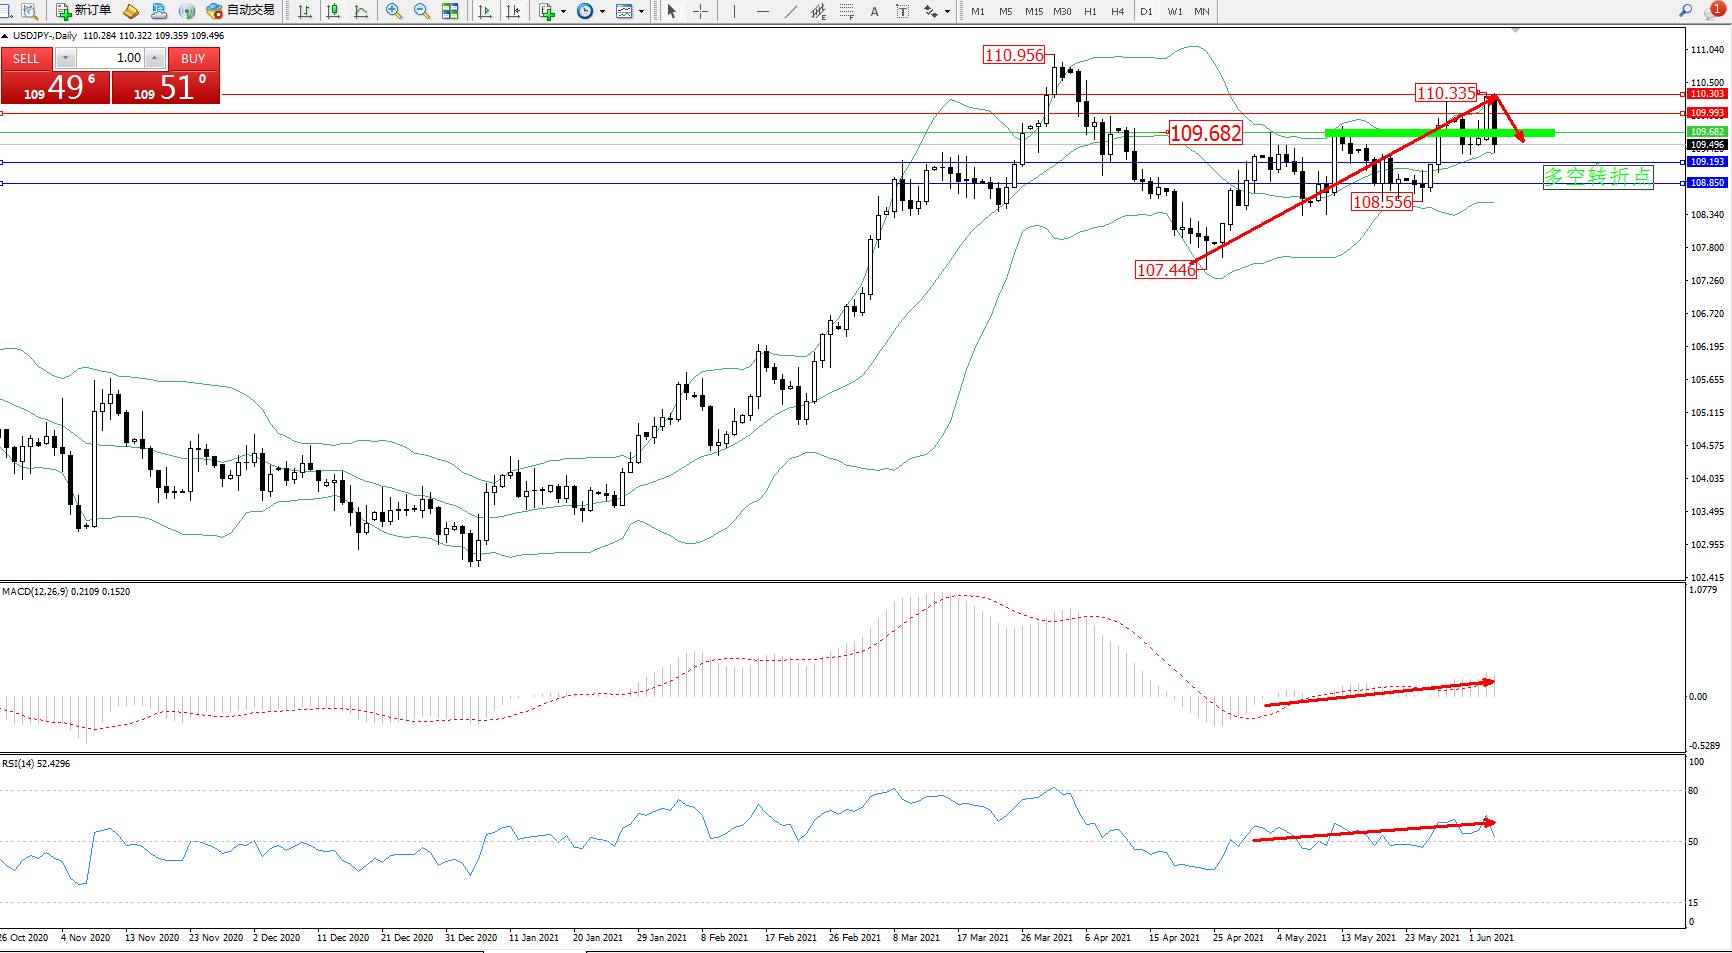The image size is (1732, 953).
Task: Zoom in on the chart
Action: point(394,11)
